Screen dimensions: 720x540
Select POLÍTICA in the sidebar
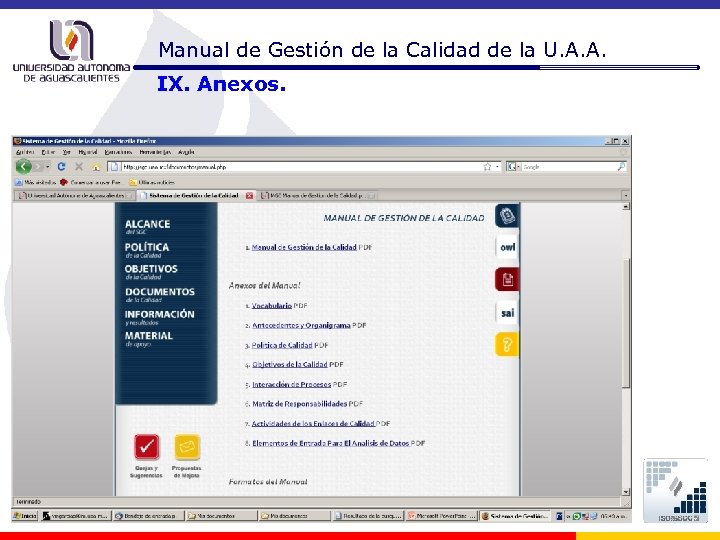point(147,250)
